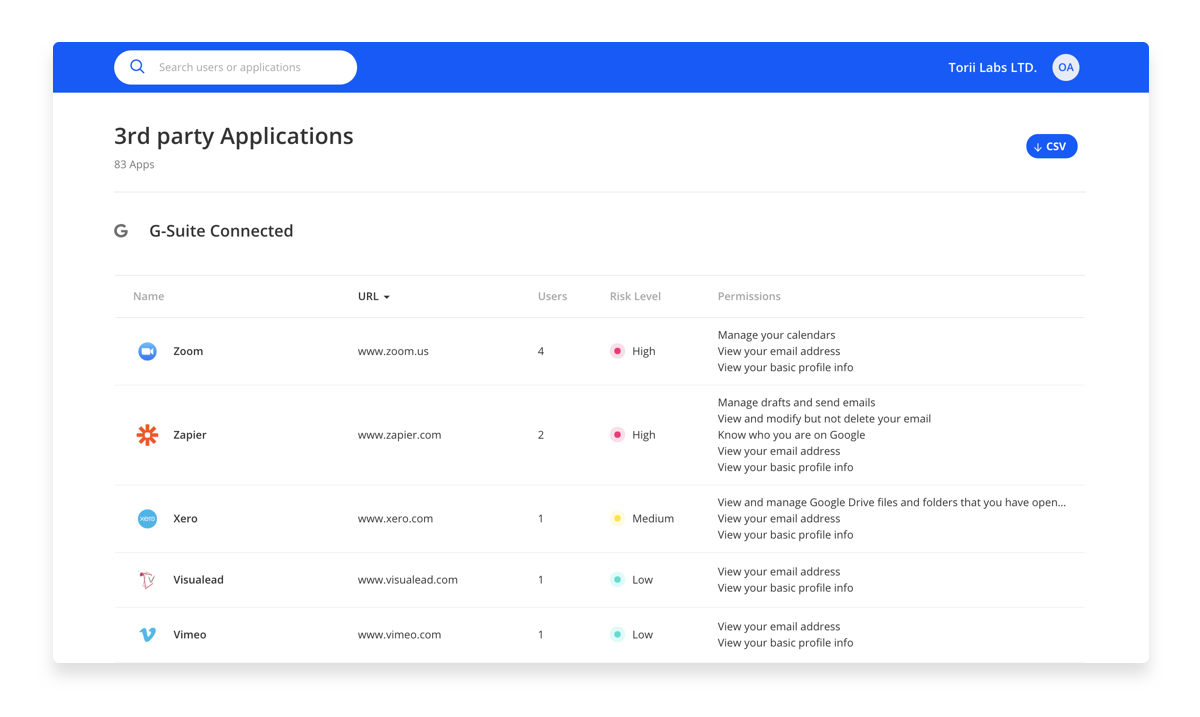Click the Torii Labs LTD. organization name
The width and height of the screenshot is (1200, 717).
pos(992,67)
